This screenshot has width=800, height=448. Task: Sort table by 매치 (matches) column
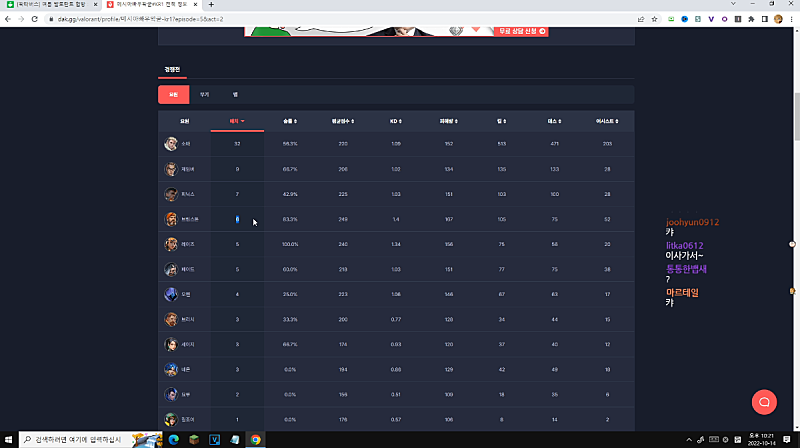point(237,121)
